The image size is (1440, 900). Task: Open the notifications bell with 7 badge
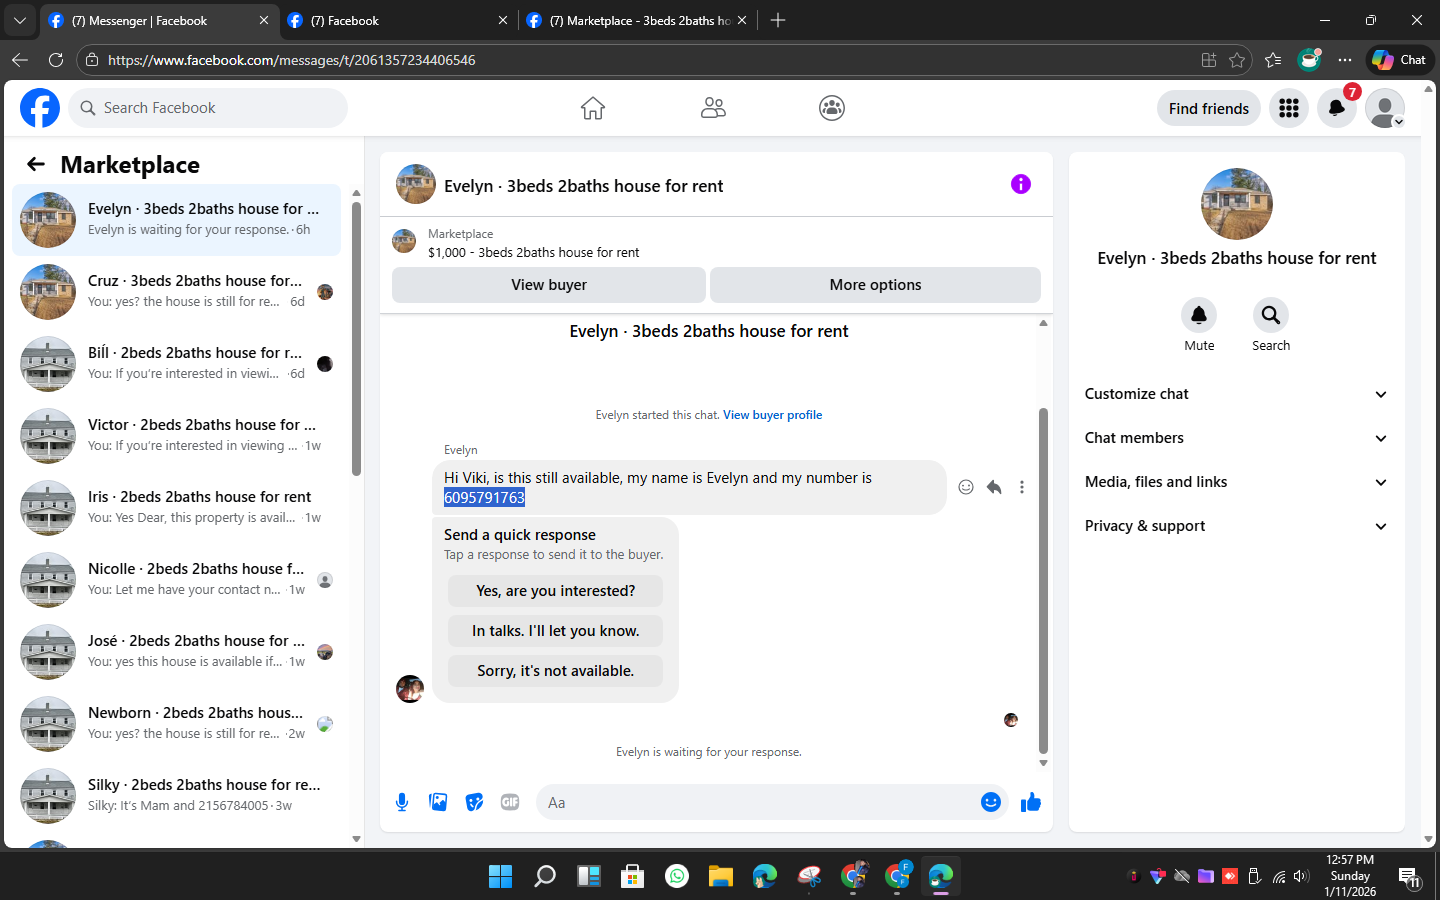coord(1337,108)
